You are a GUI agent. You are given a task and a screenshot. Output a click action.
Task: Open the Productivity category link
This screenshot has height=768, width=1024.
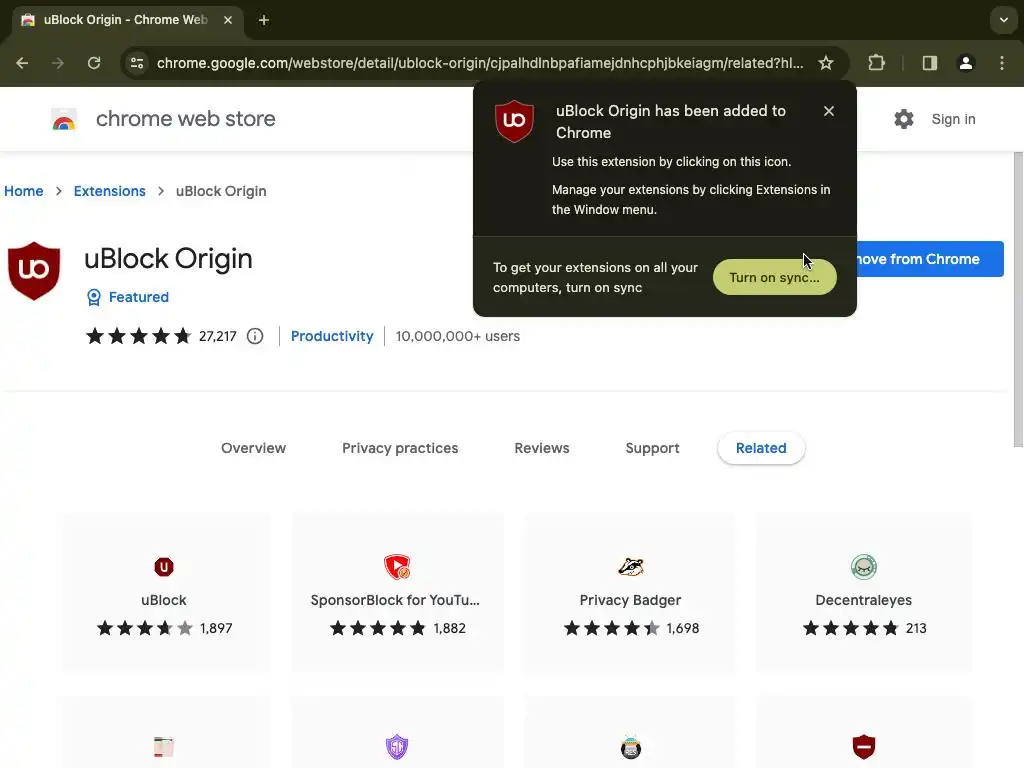[332, 336]
